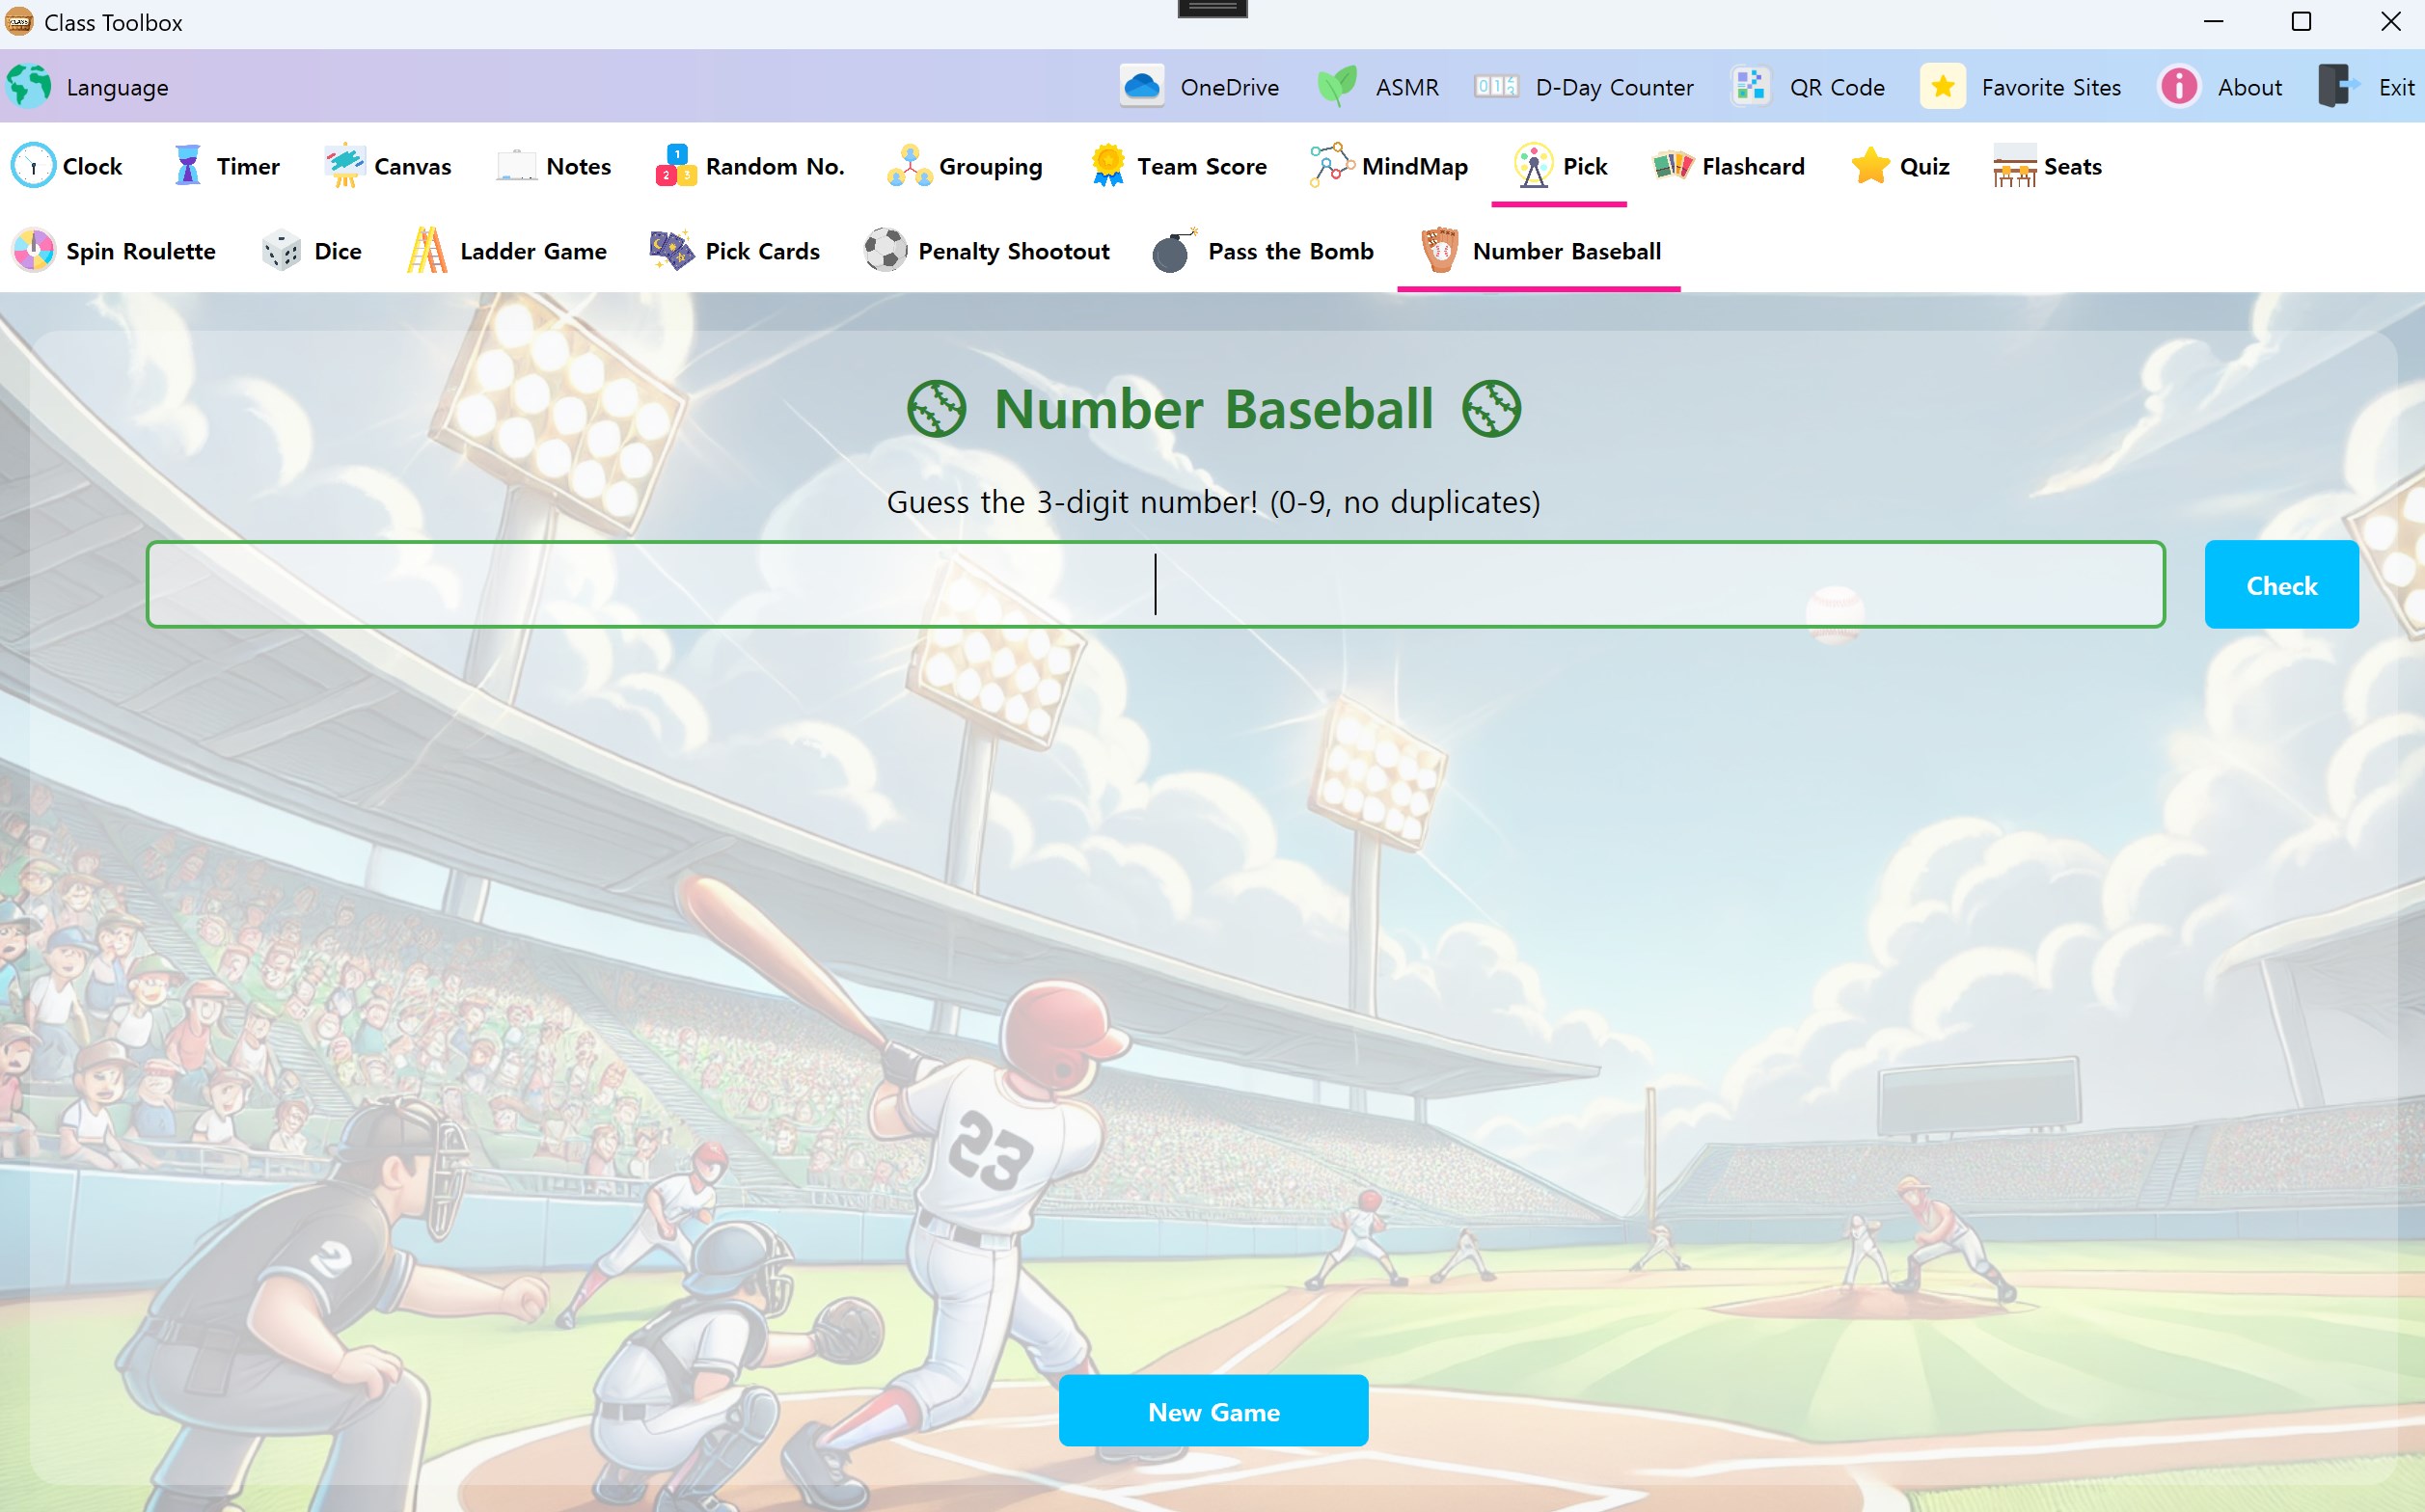This screenshot has height=1512, width=2425.
Task: Start a New Game
Action: pos(1213,1411)
